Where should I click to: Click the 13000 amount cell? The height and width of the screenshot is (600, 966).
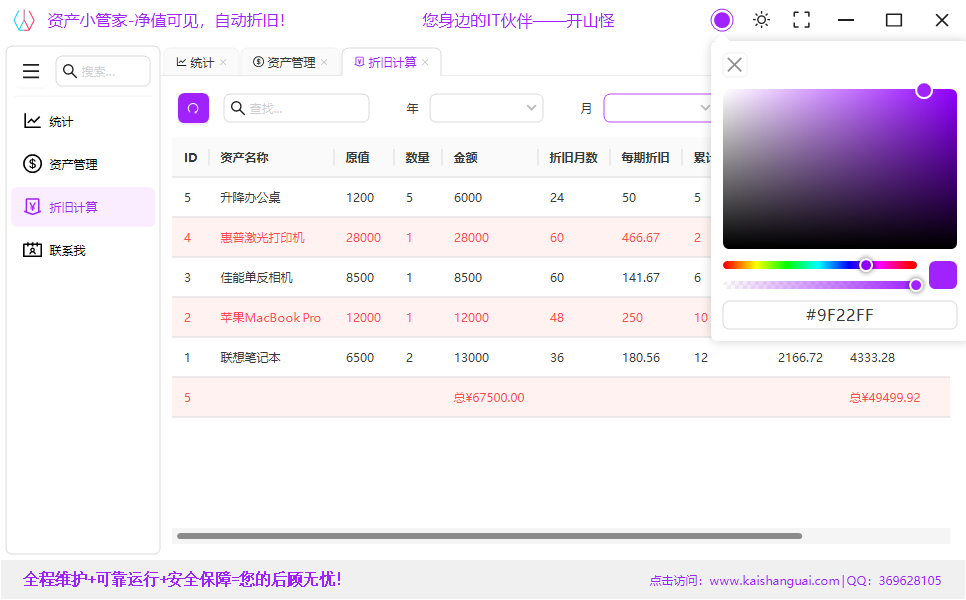click(471, 358)
